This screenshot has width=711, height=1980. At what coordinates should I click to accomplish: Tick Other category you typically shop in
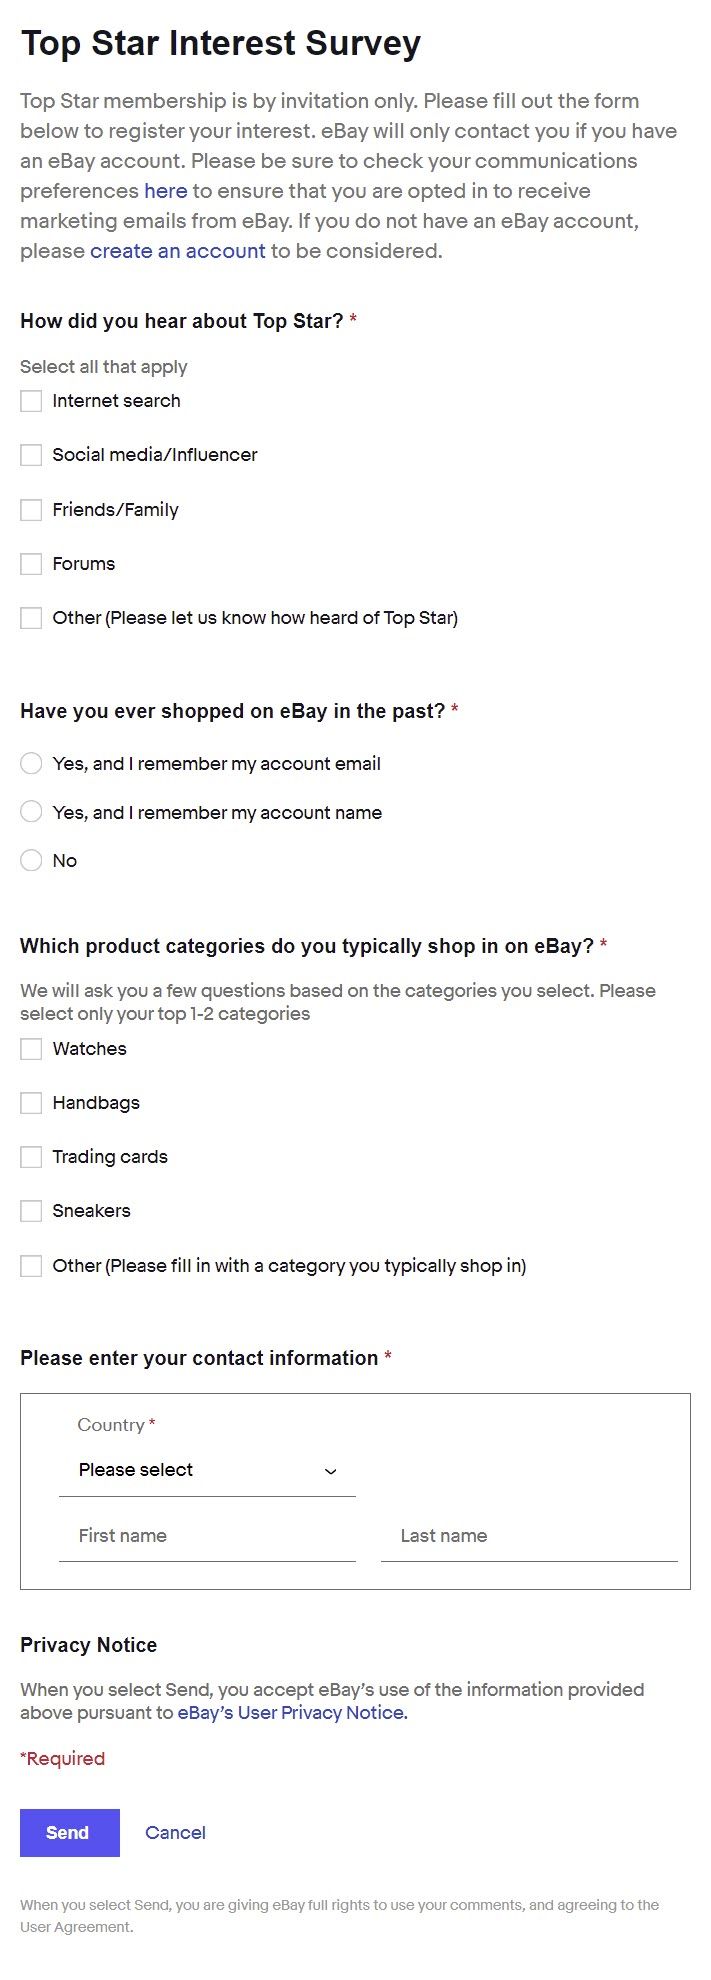tap(31, 1266)
